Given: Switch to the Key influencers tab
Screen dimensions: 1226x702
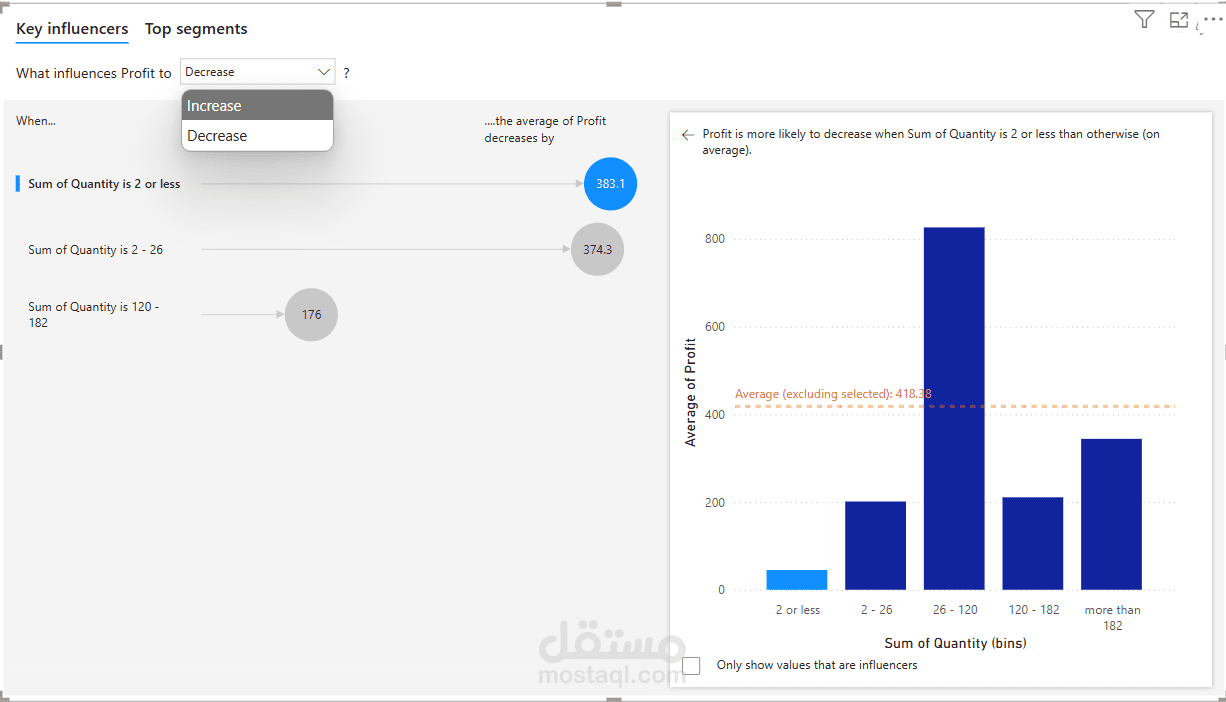Looking at the screenshot, I should (x=72, y=29).
